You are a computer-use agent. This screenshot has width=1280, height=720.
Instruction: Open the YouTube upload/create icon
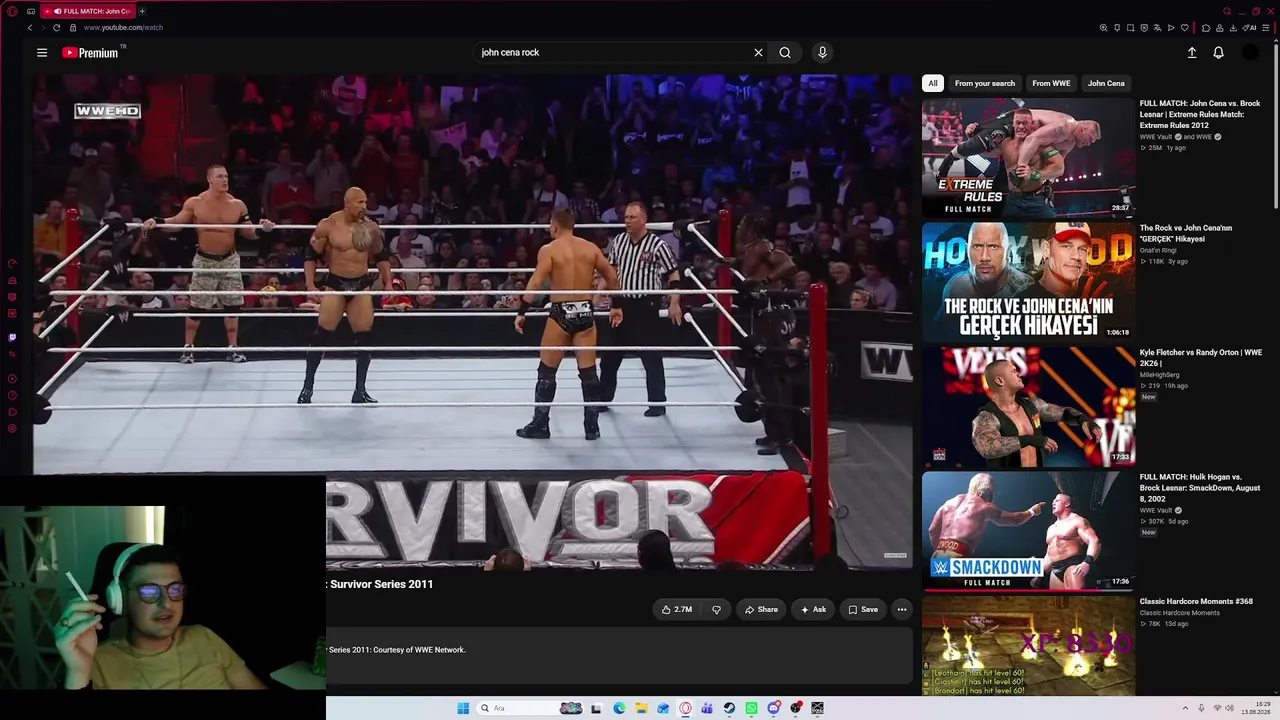(1192, 53)
